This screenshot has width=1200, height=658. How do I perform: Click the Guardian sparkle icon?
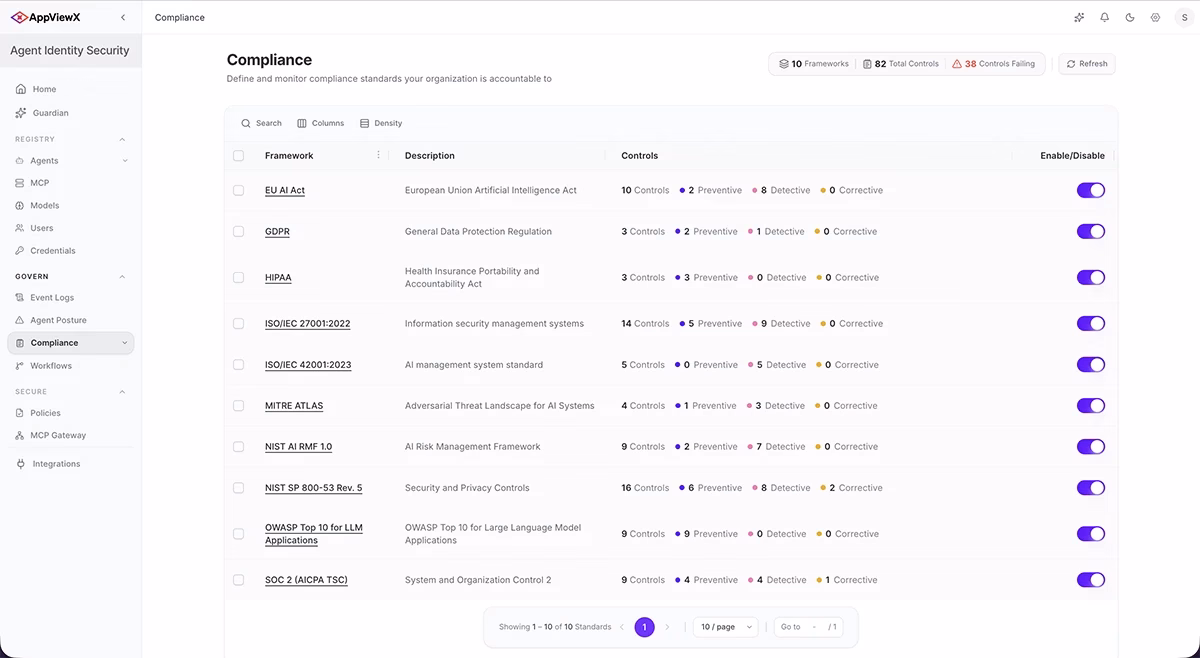click(x=21, y=113)
